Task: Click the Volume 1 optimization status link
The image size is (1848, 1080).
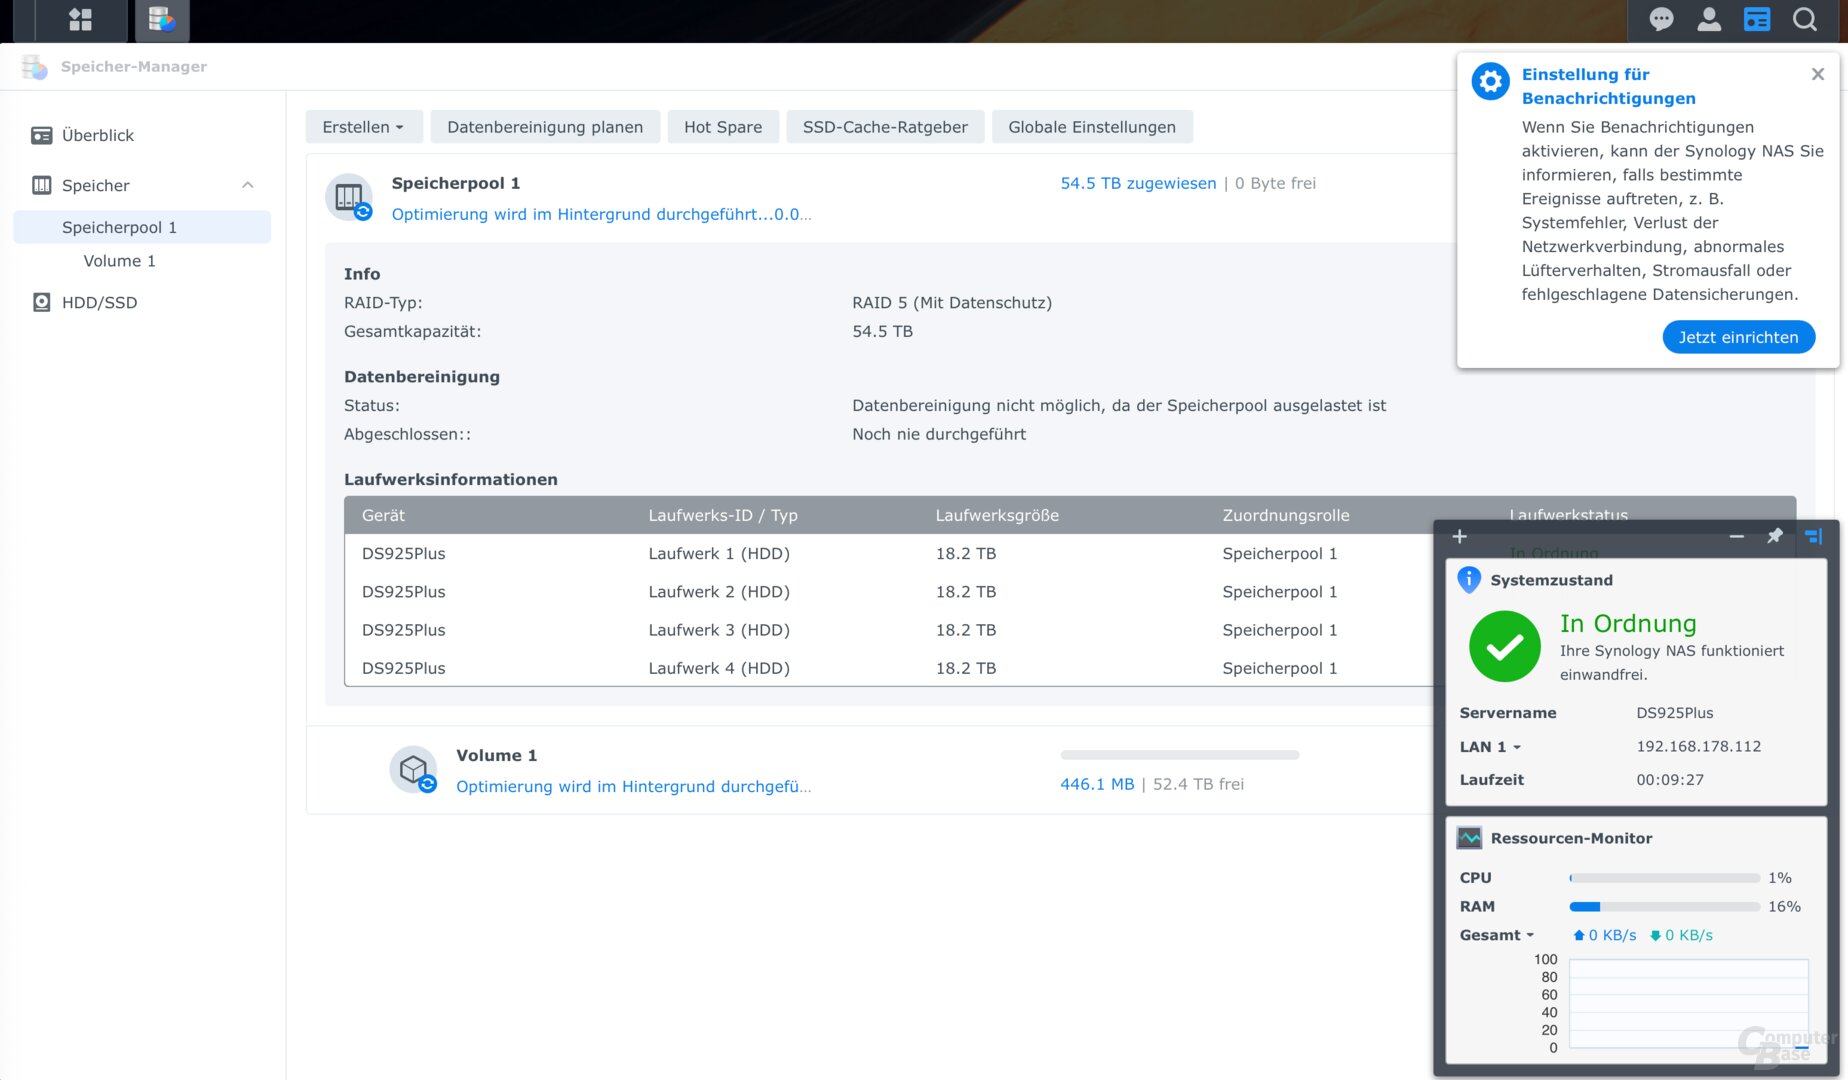Action: pos(633,786)
